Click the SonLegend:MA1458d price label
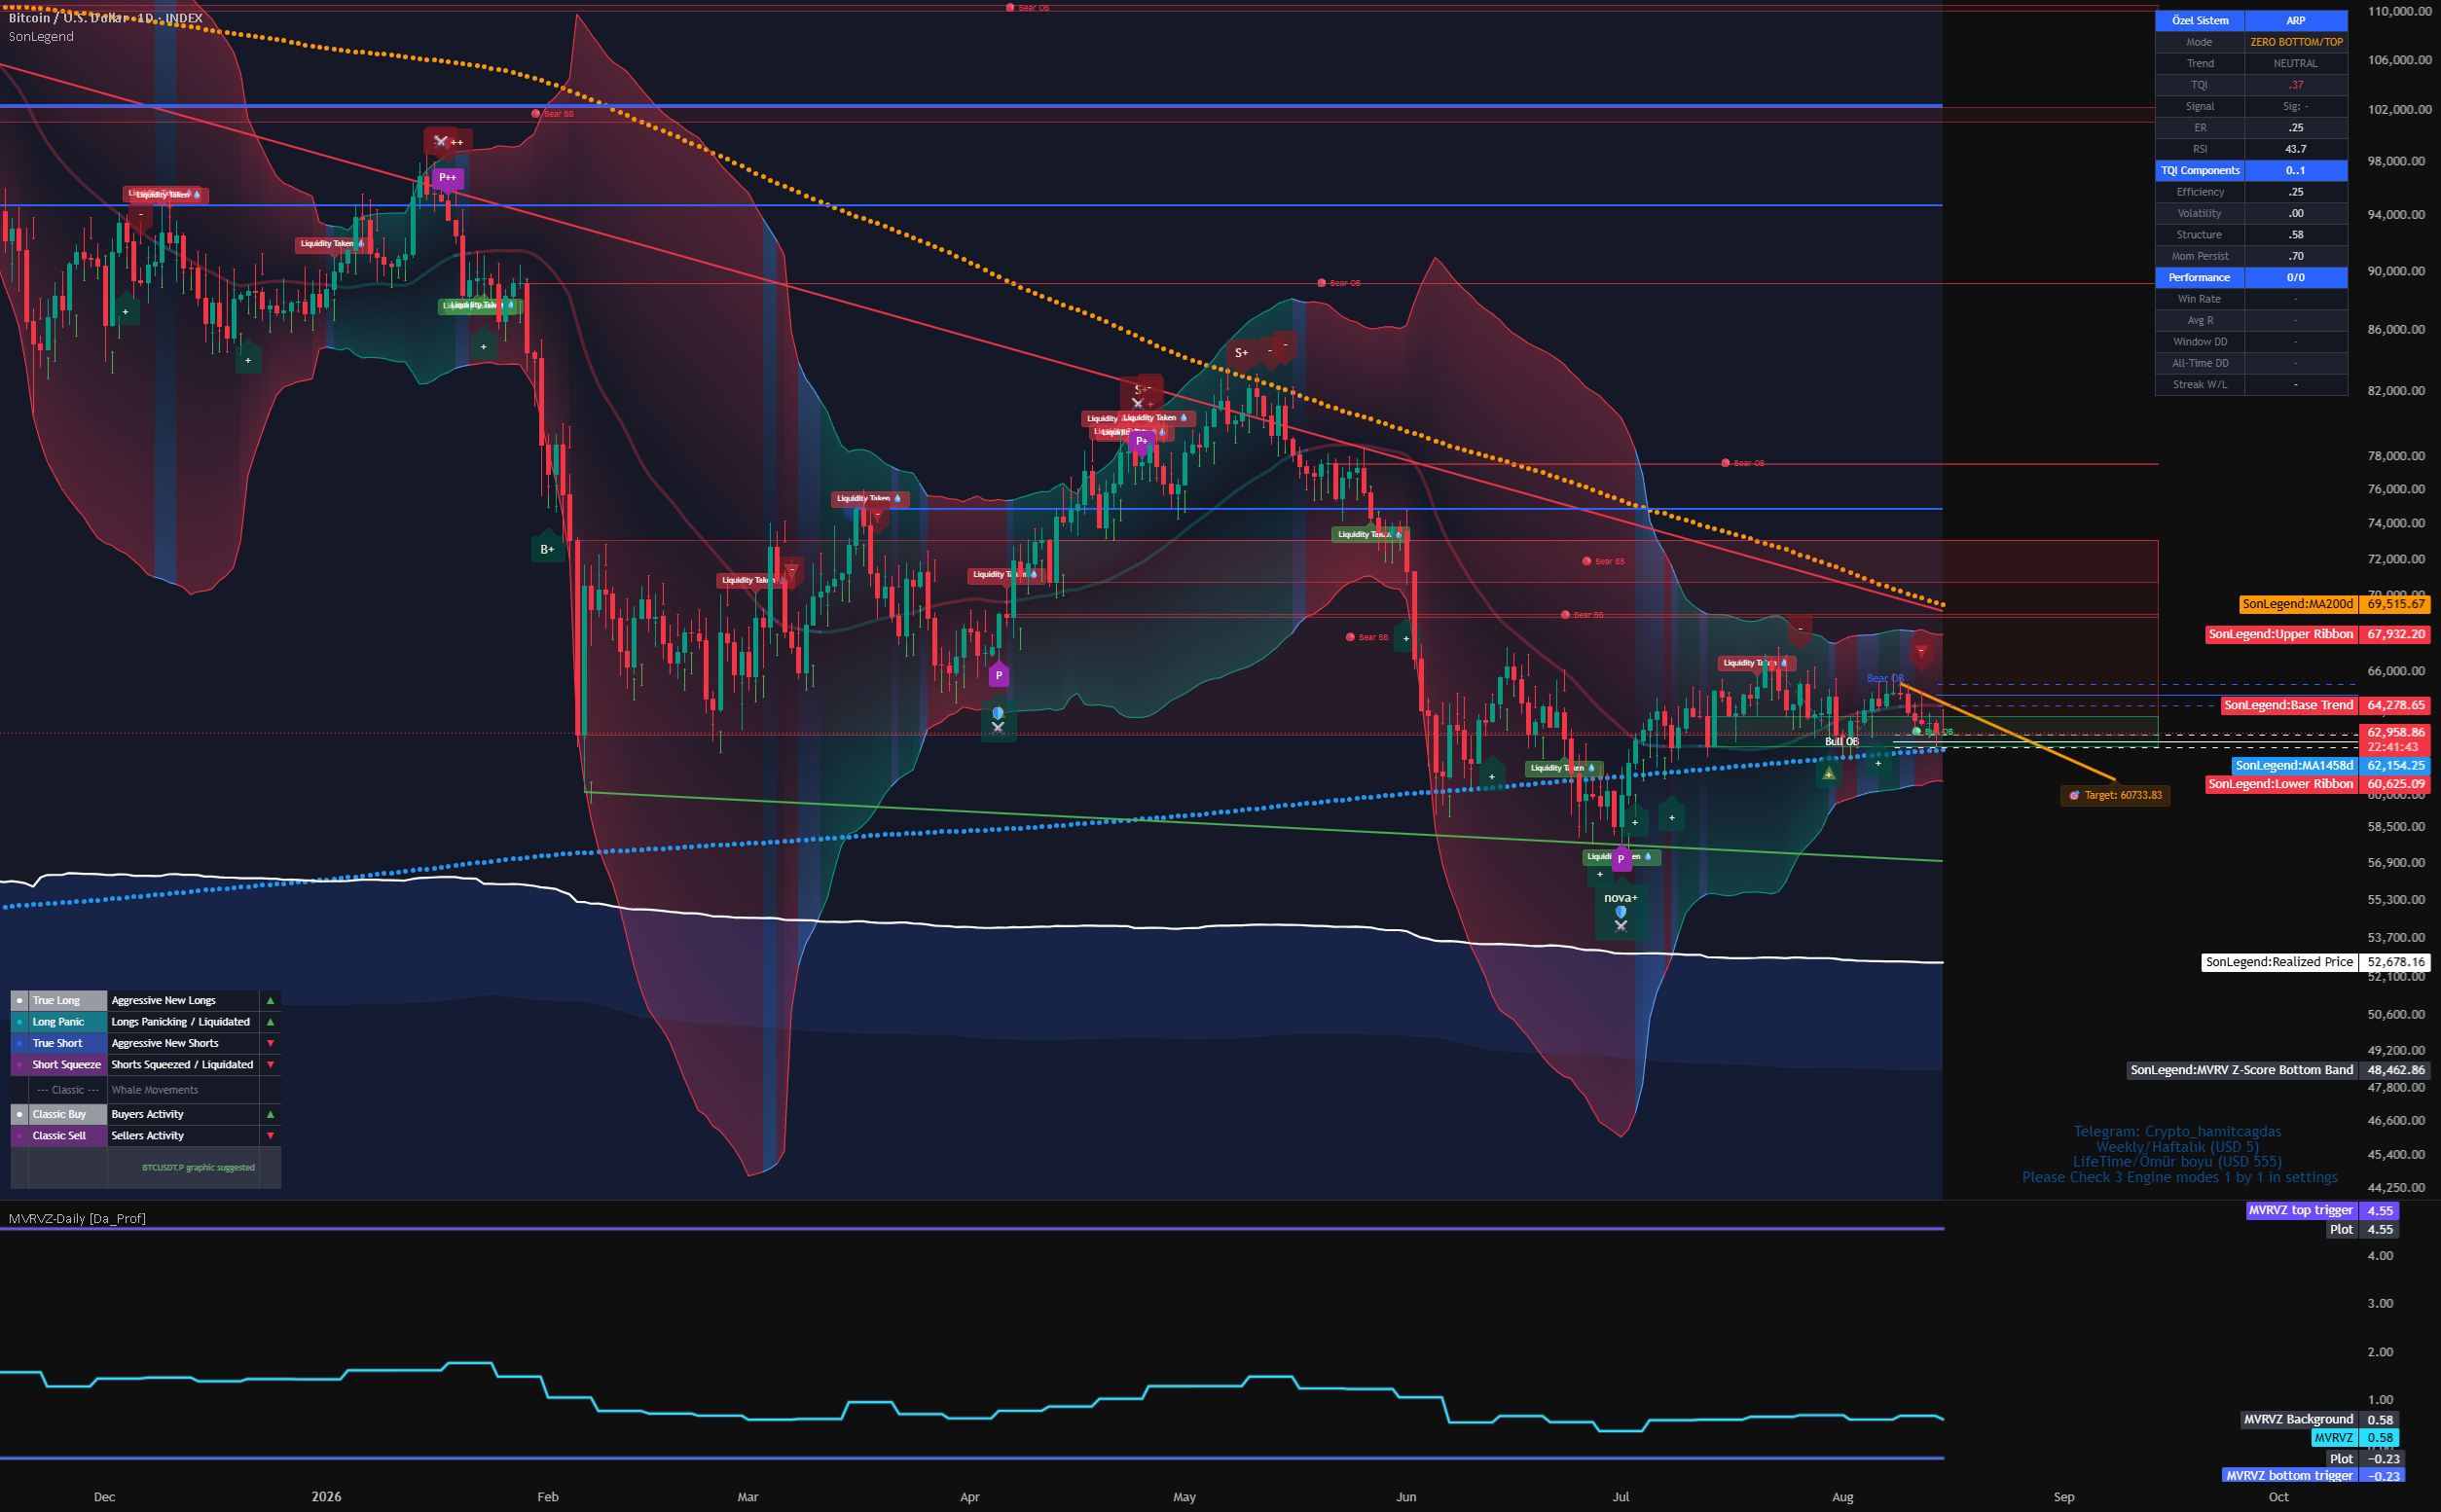 [2294, 765]
